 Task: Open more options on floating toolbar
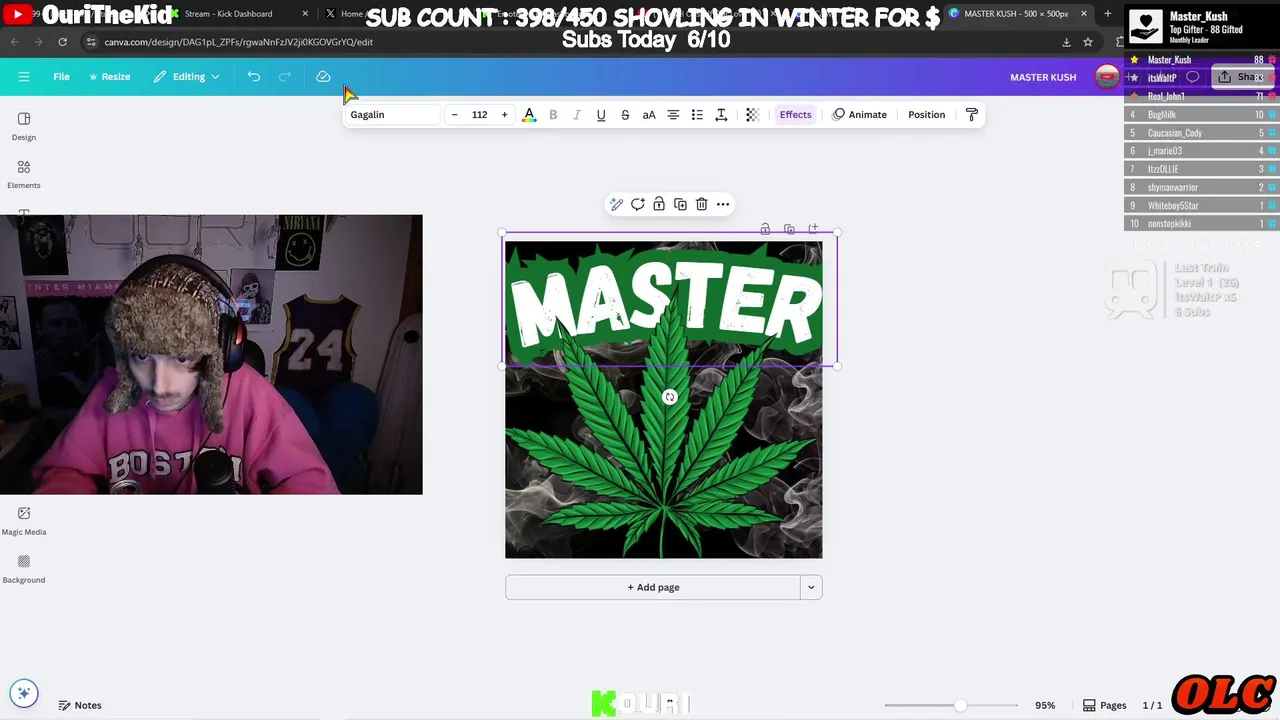pos(723,204)
